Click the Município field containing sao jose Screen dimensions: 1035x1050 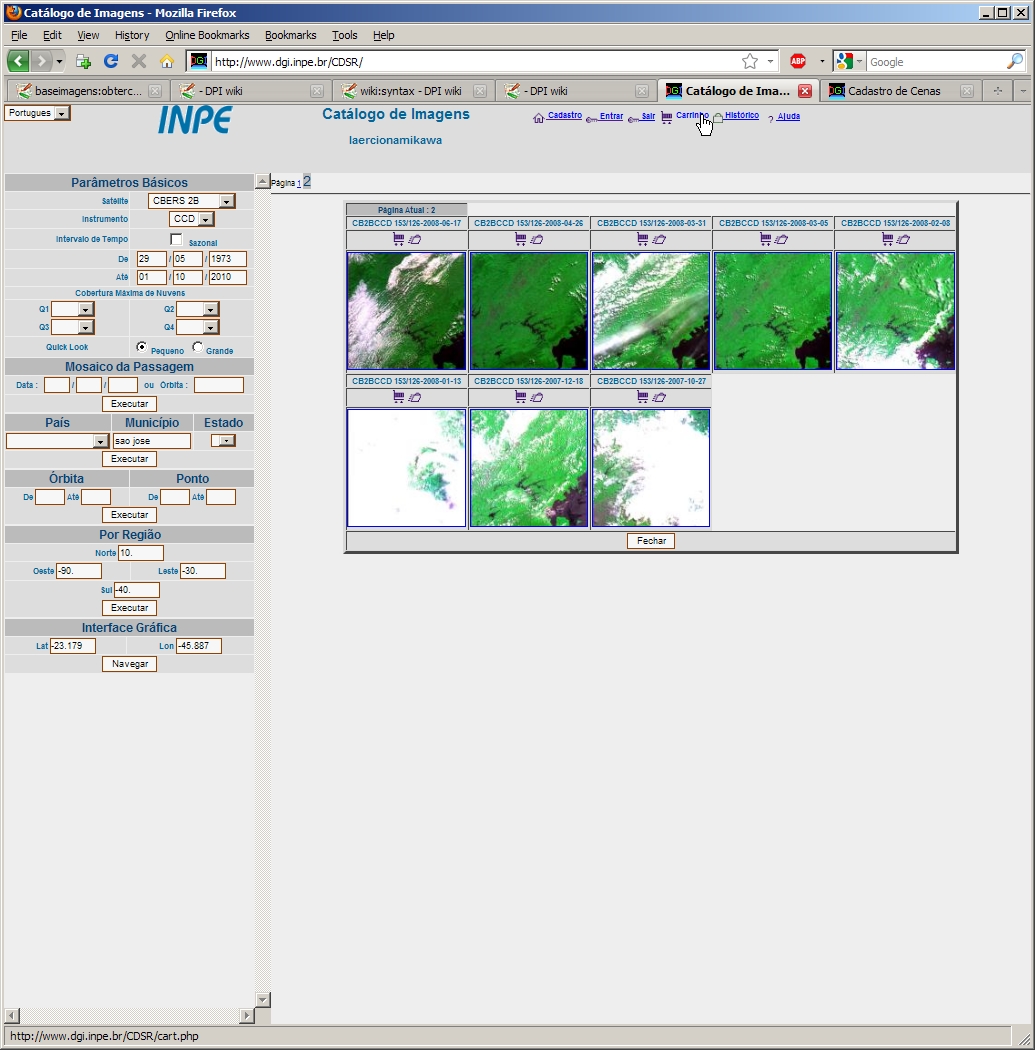tap(151, 441)
